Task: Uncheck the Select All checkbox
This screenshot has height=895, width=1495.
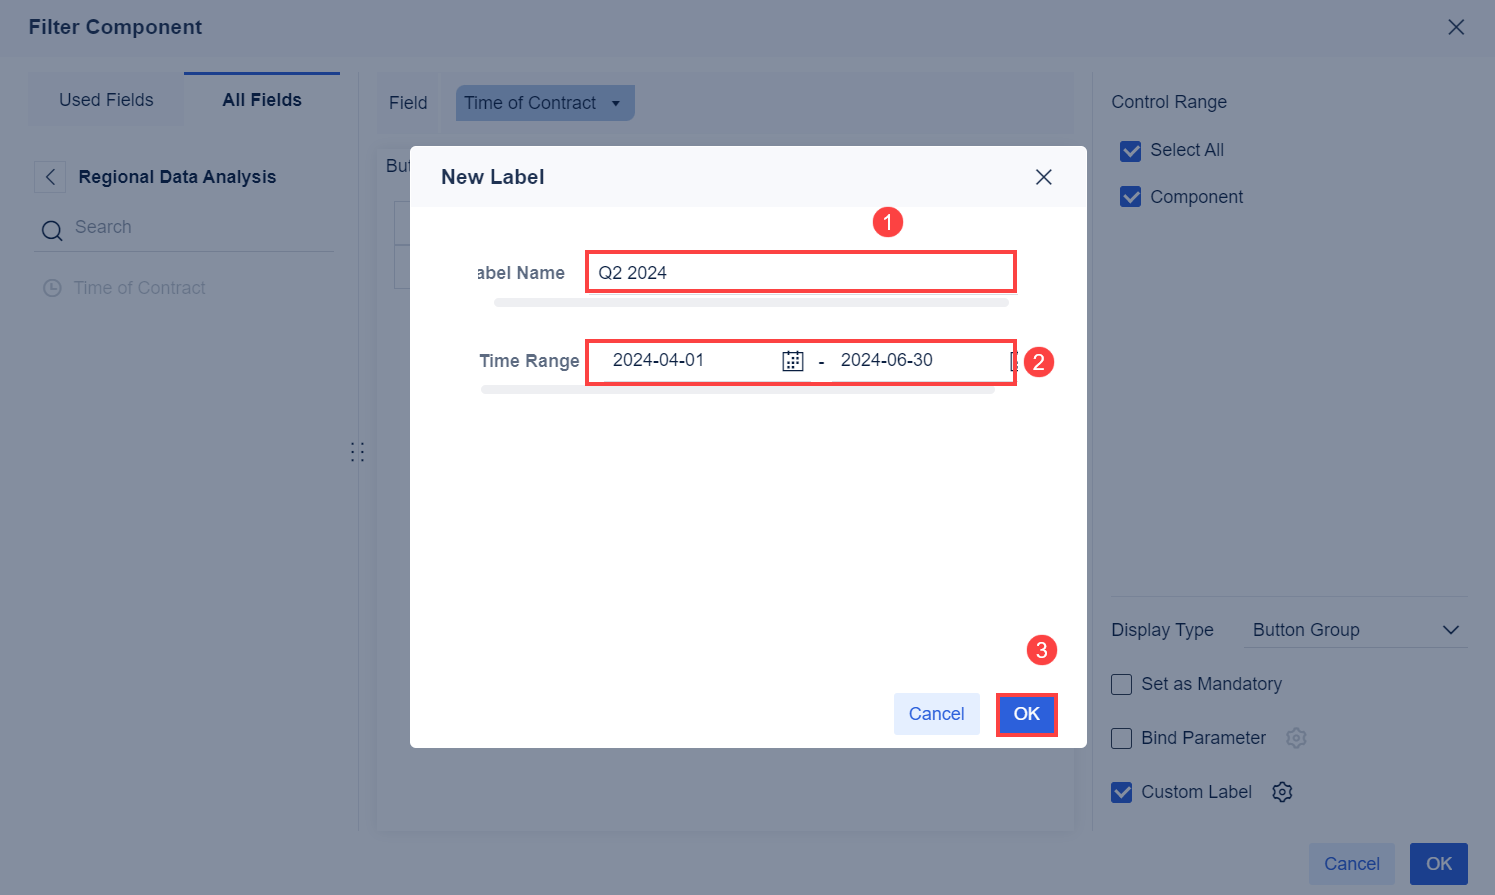Action: coord(1131,150)
